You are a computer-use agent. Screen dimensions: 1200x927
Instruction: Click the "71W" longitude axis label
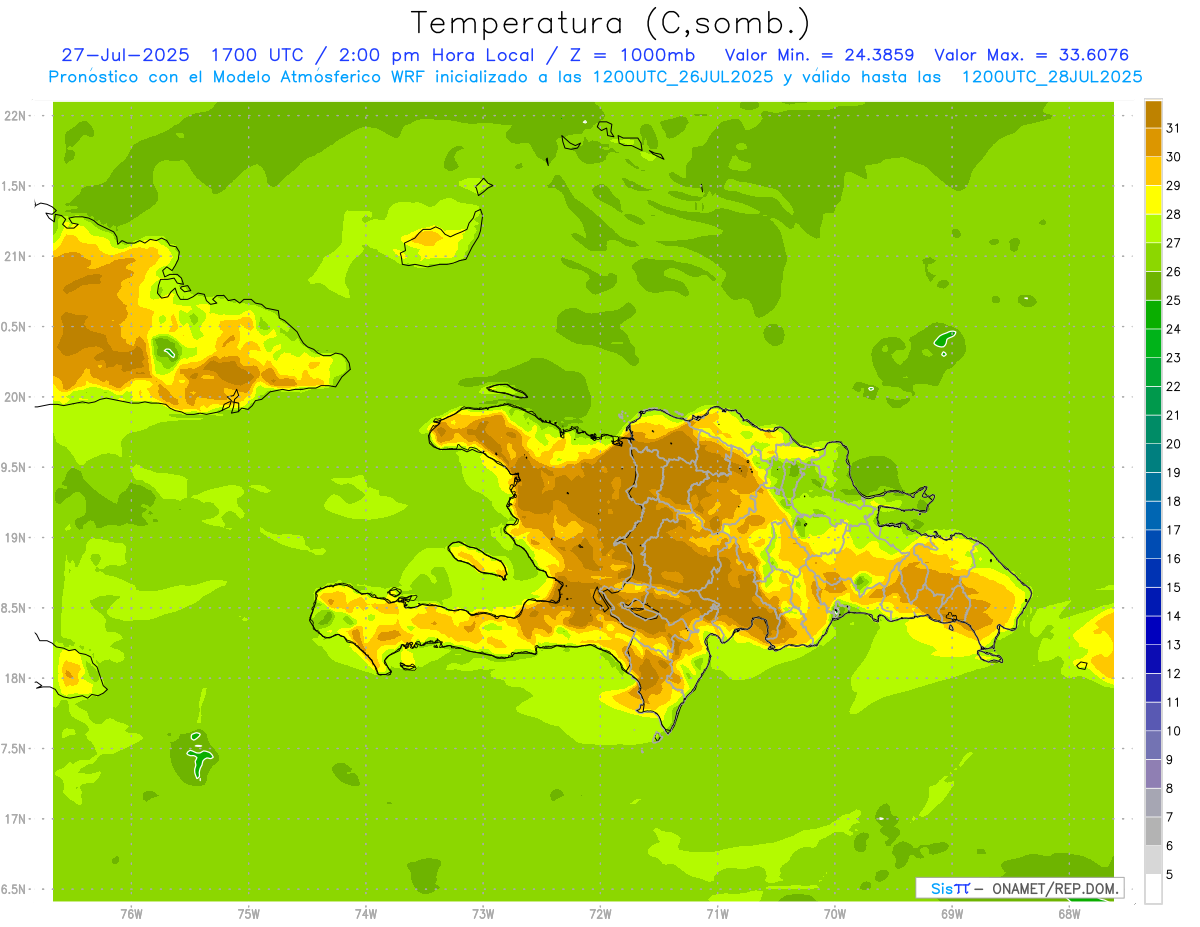pos(717,914)
